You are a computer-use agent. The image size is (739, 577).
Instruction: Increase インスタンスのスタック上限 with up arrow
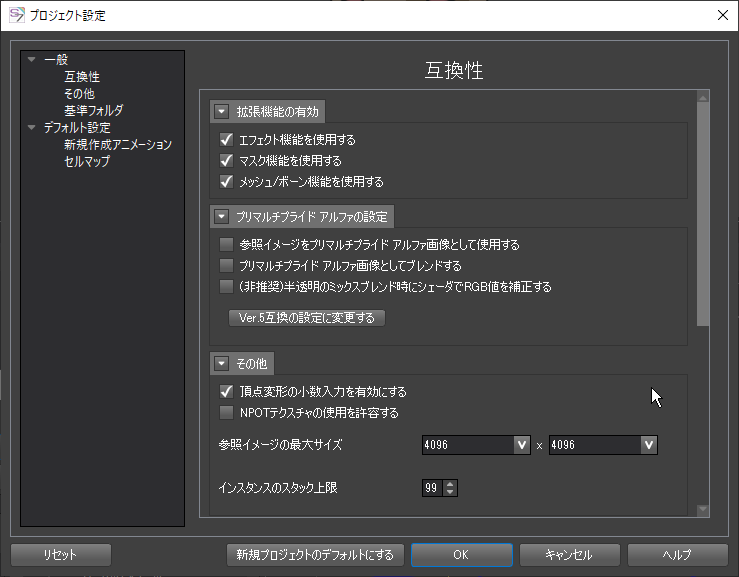click(450, 484)
